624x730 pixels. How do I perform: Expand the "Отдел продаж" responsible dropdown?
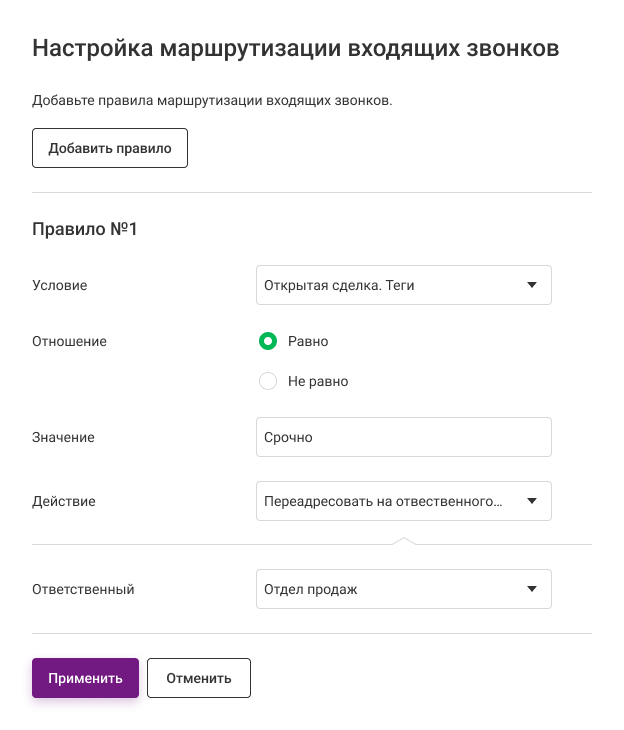pyautogui.click(x=390, y=589)
